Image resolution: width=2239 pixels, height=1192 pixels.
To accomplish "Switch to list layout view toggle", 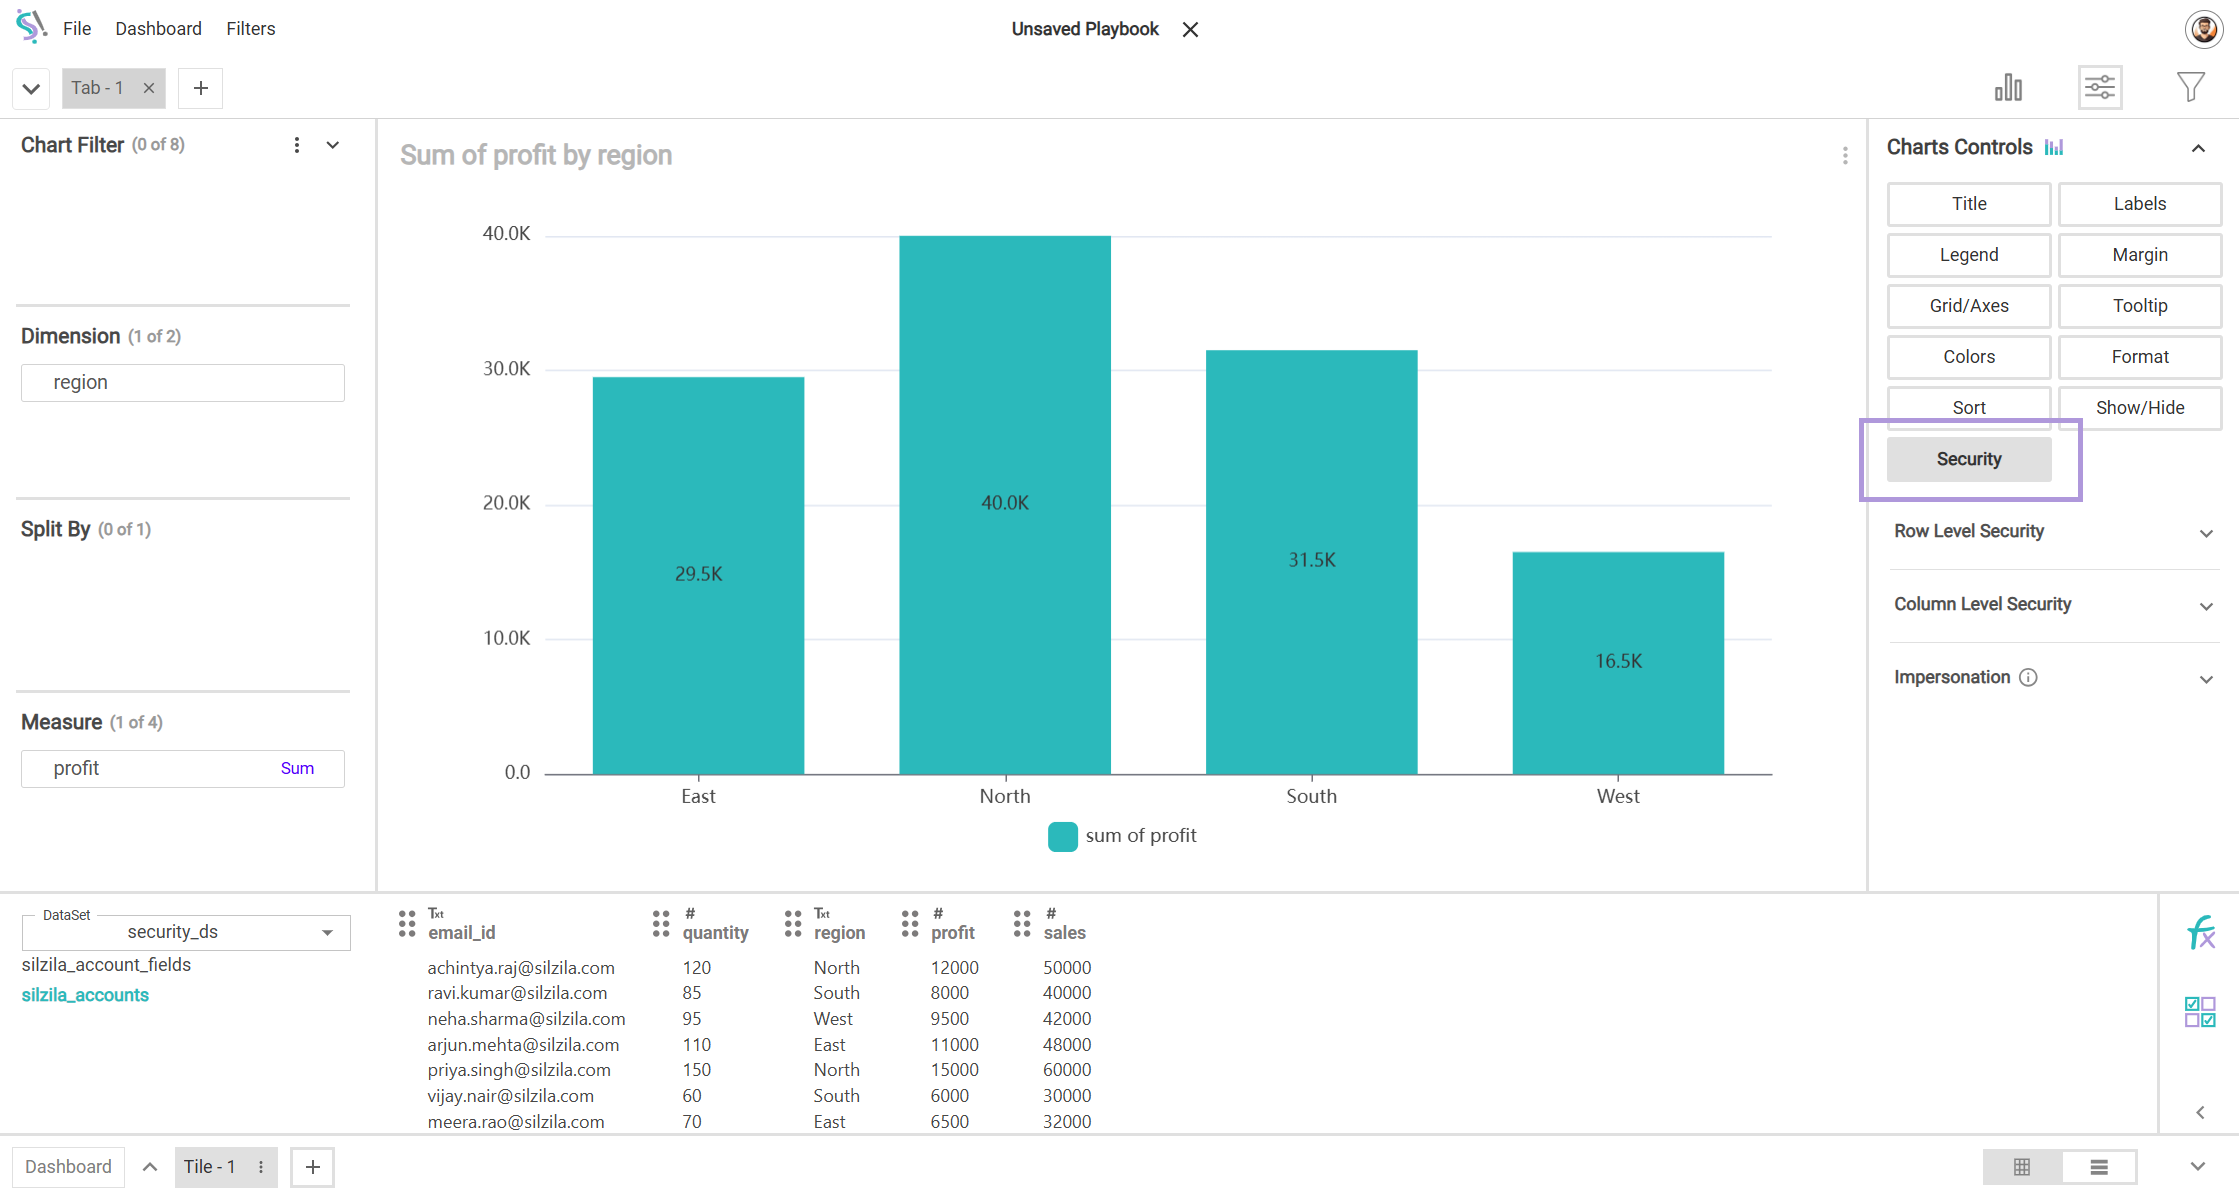I will [2099, 1167].
